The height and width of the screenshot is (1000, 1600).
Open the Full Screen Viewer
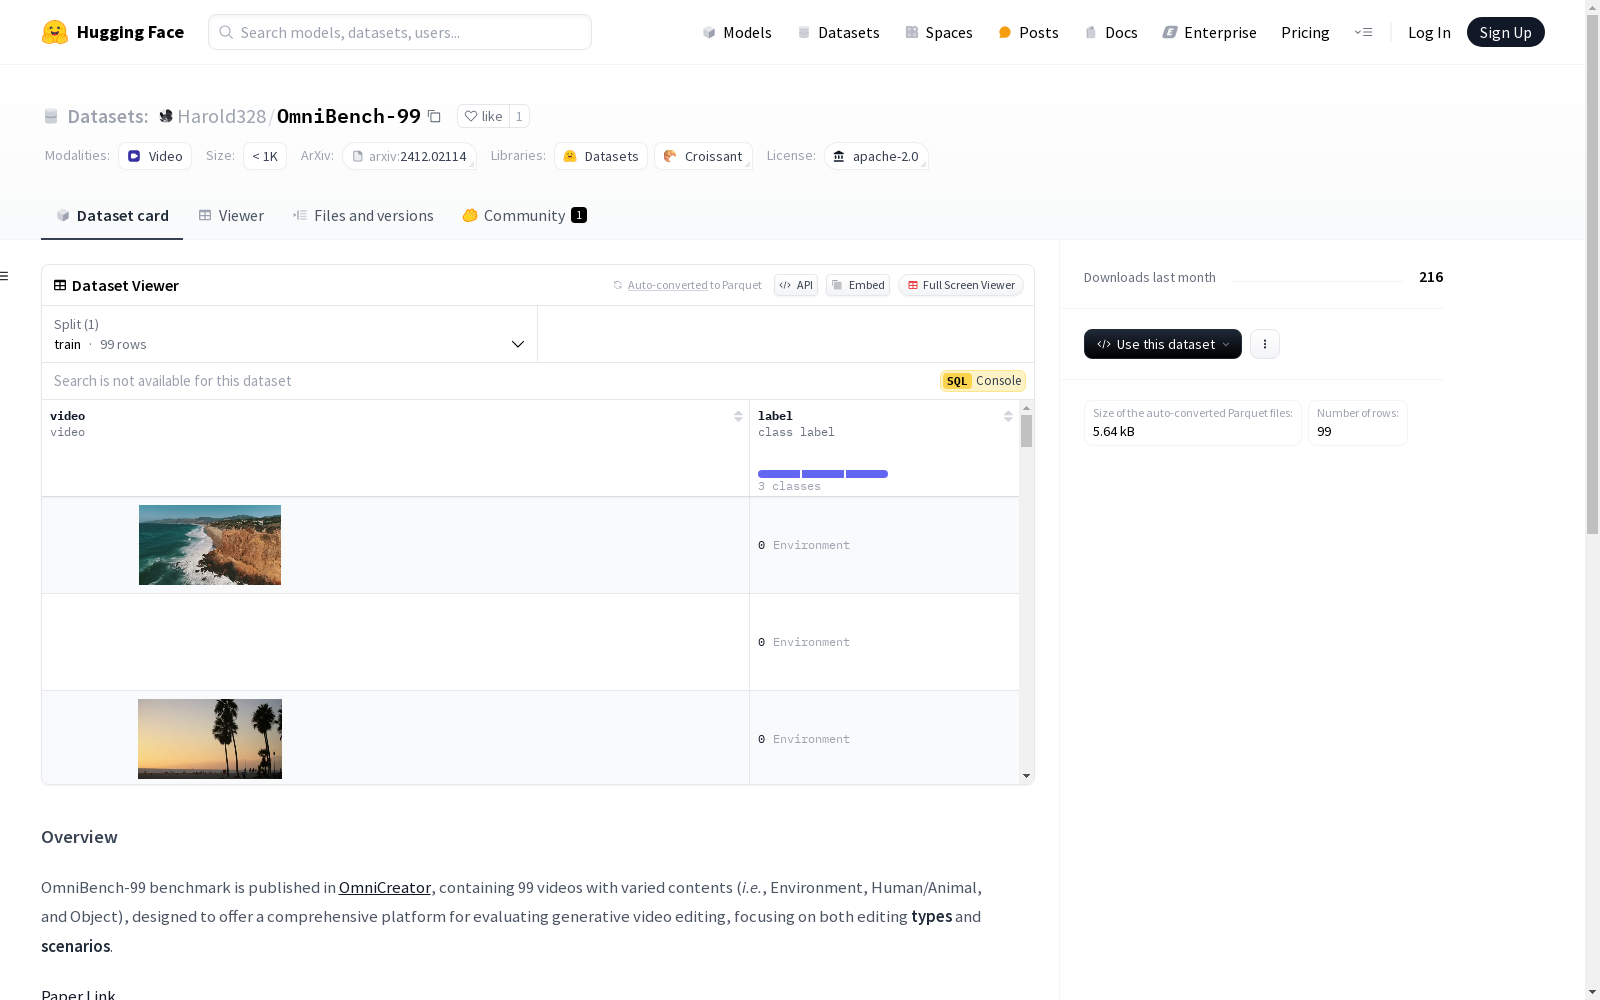tap(961, 285)
